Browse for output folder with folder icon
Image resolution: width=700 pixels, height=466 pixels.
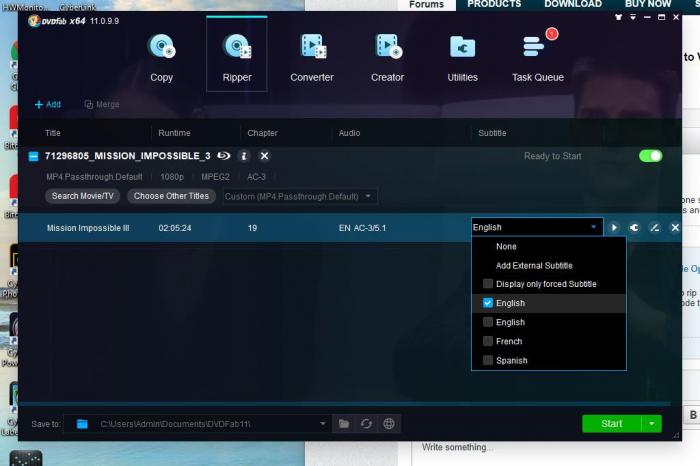(344, 424)
